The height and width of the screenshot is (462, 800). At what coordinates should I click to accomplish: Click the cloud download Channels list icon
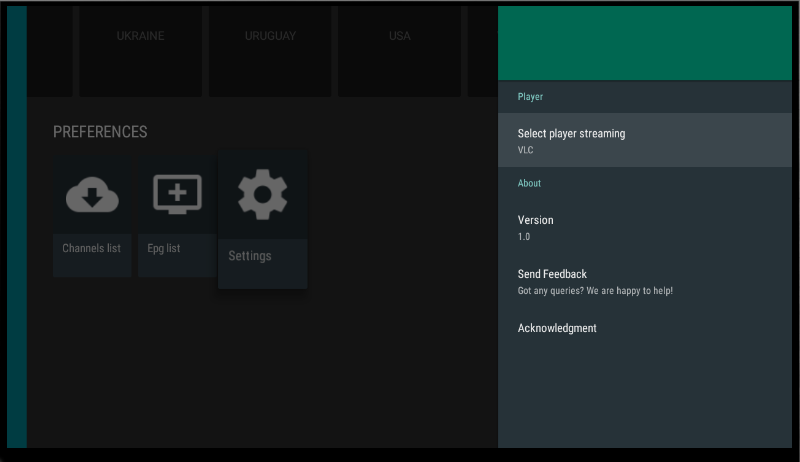click(92, 194)
